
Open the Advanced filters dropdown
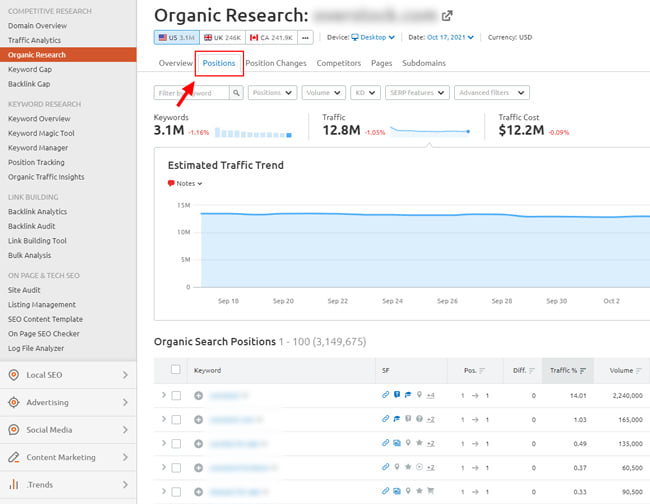(x=492, y=93)
